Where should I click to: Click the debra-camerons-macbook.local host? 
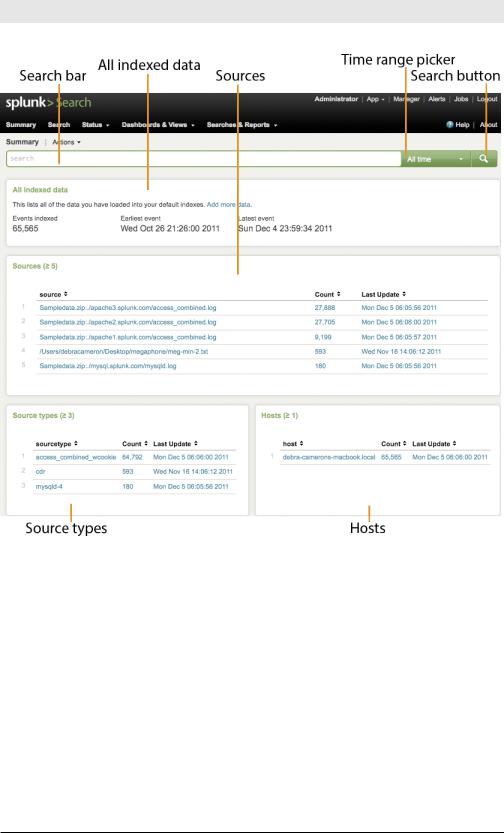tap(329, 457)
